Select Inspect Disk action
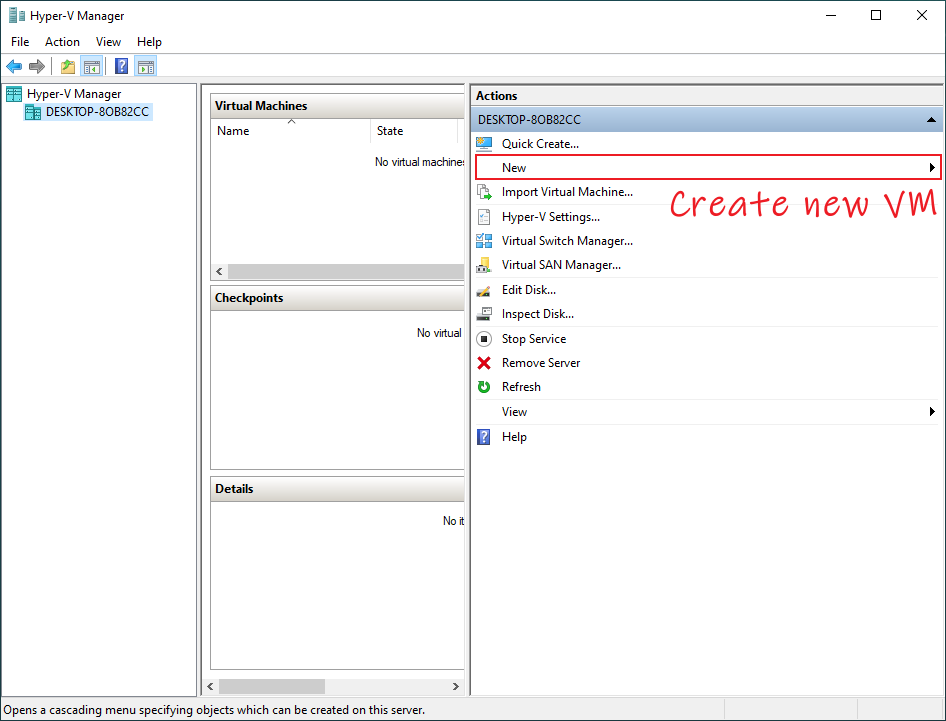The width and height of the screenshot is (946, 721). [538, 314]
